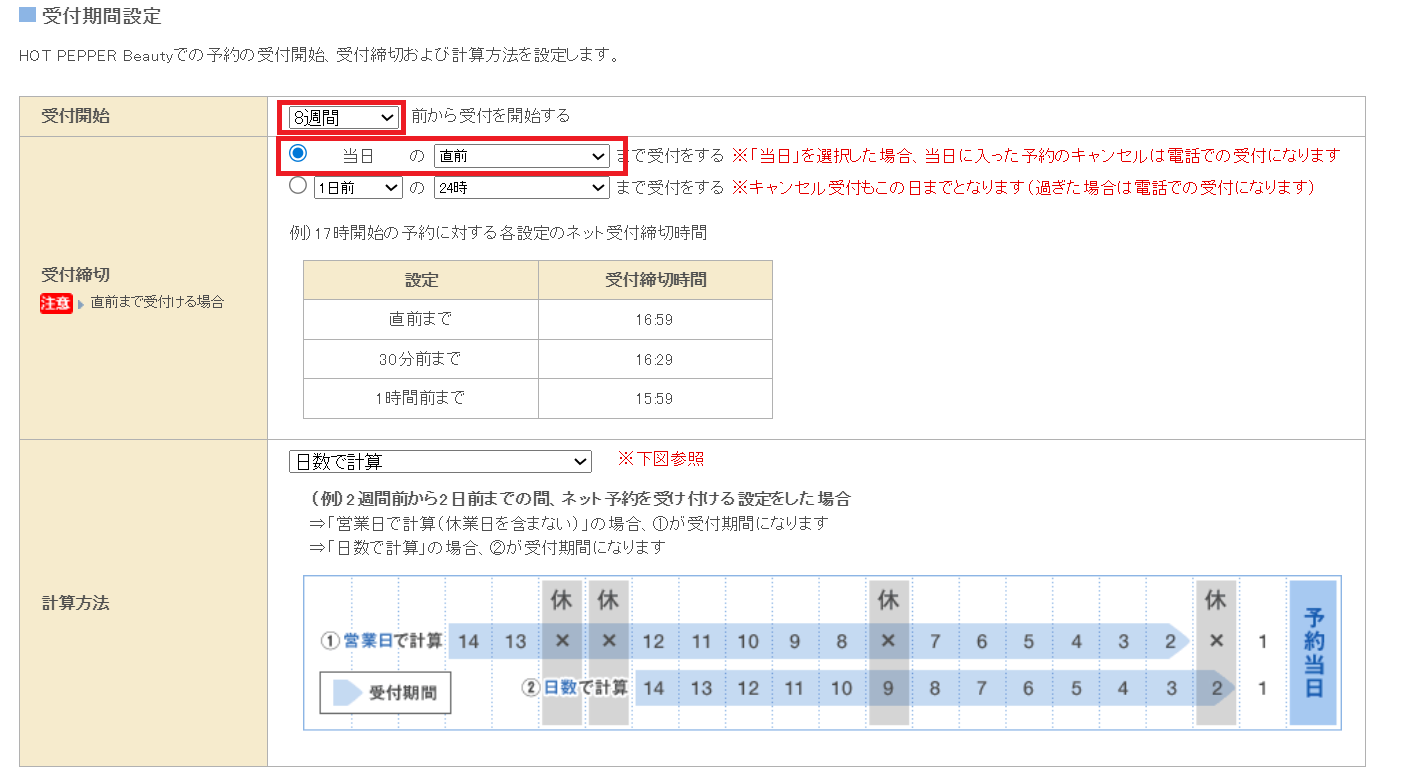
Task: Open the 日数で計算 calculation method dropdown
Action: (x=439, y=461)
